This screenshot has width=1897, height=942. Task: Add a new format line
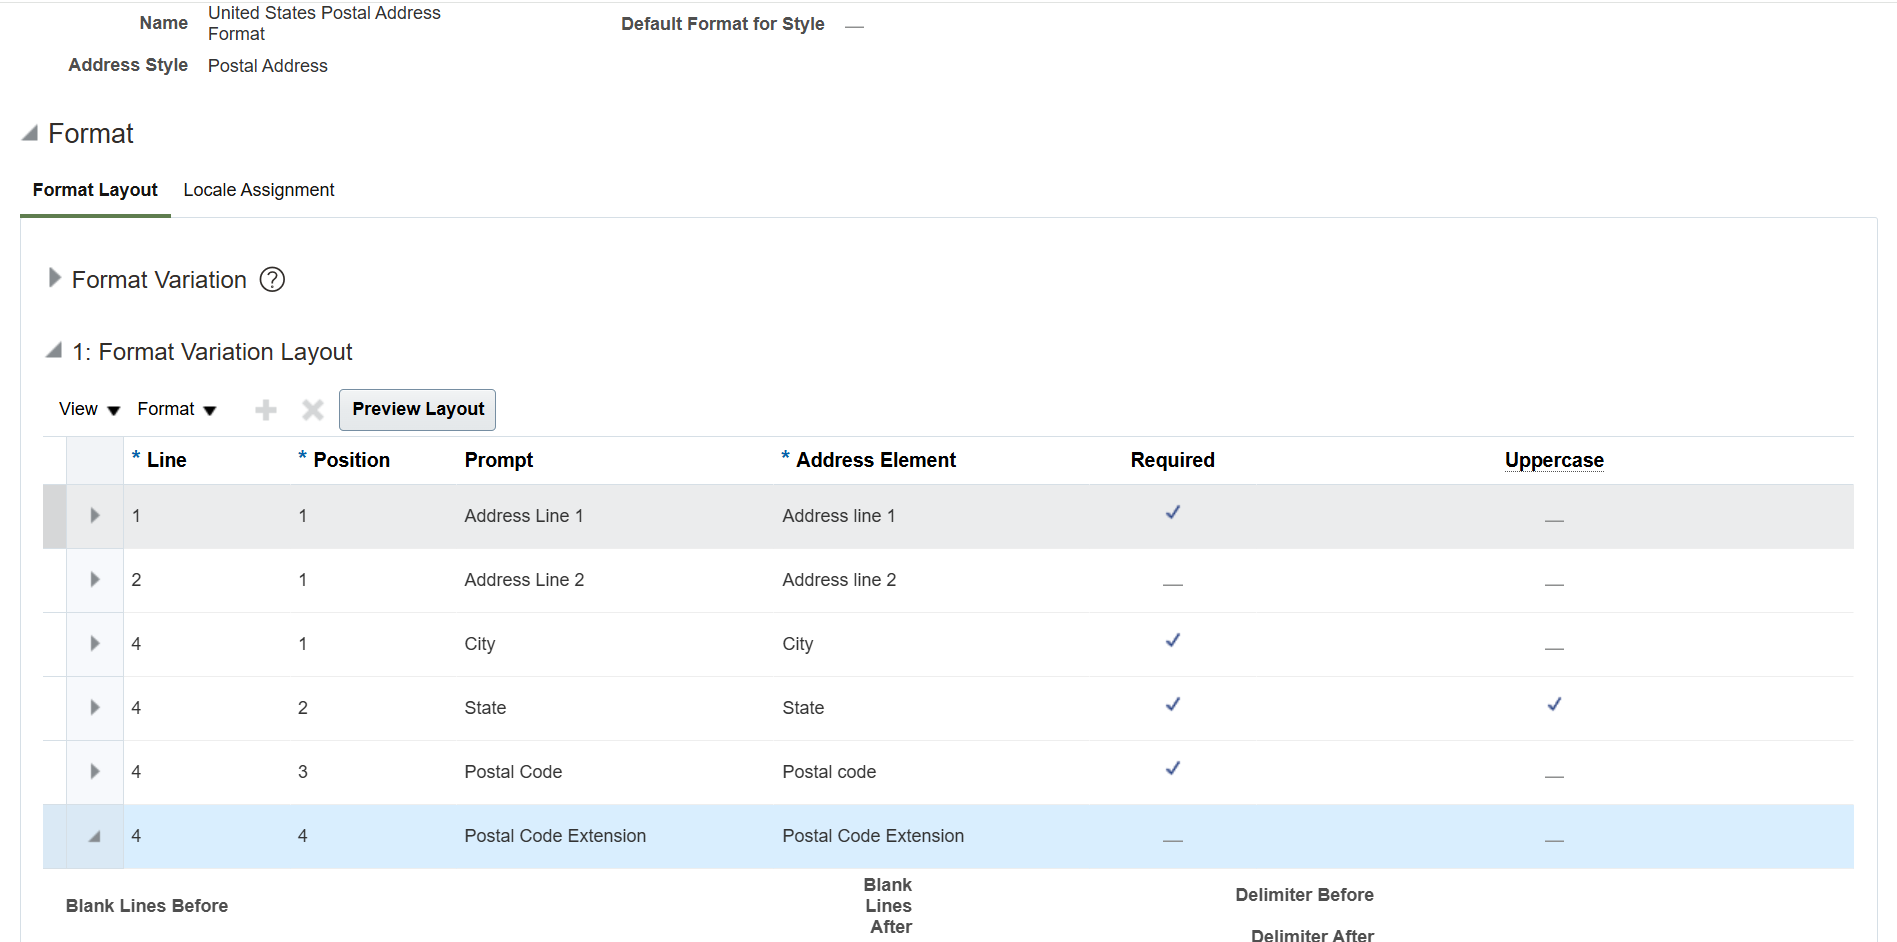point(265,409)
